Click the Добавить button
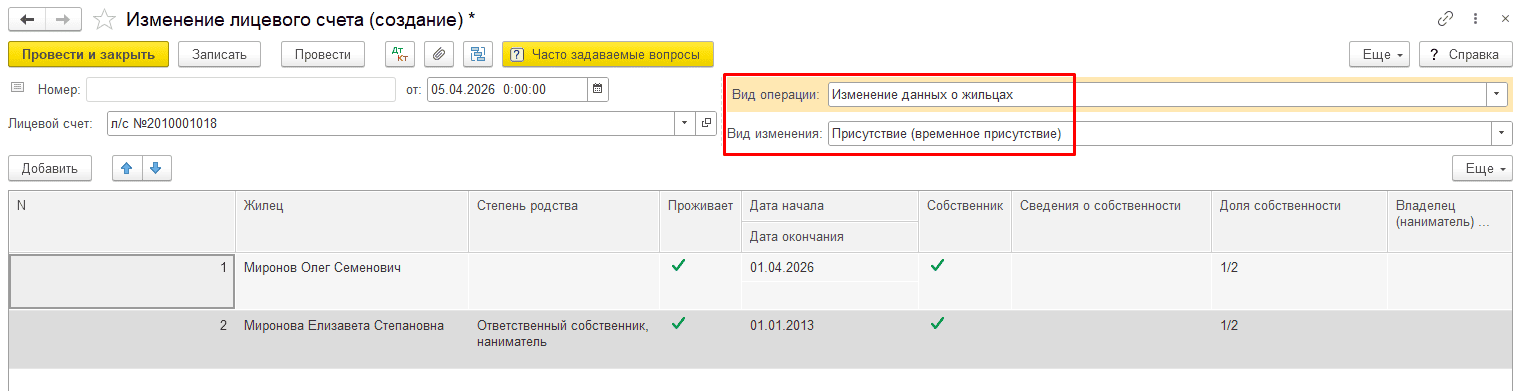 pos(50,169)
